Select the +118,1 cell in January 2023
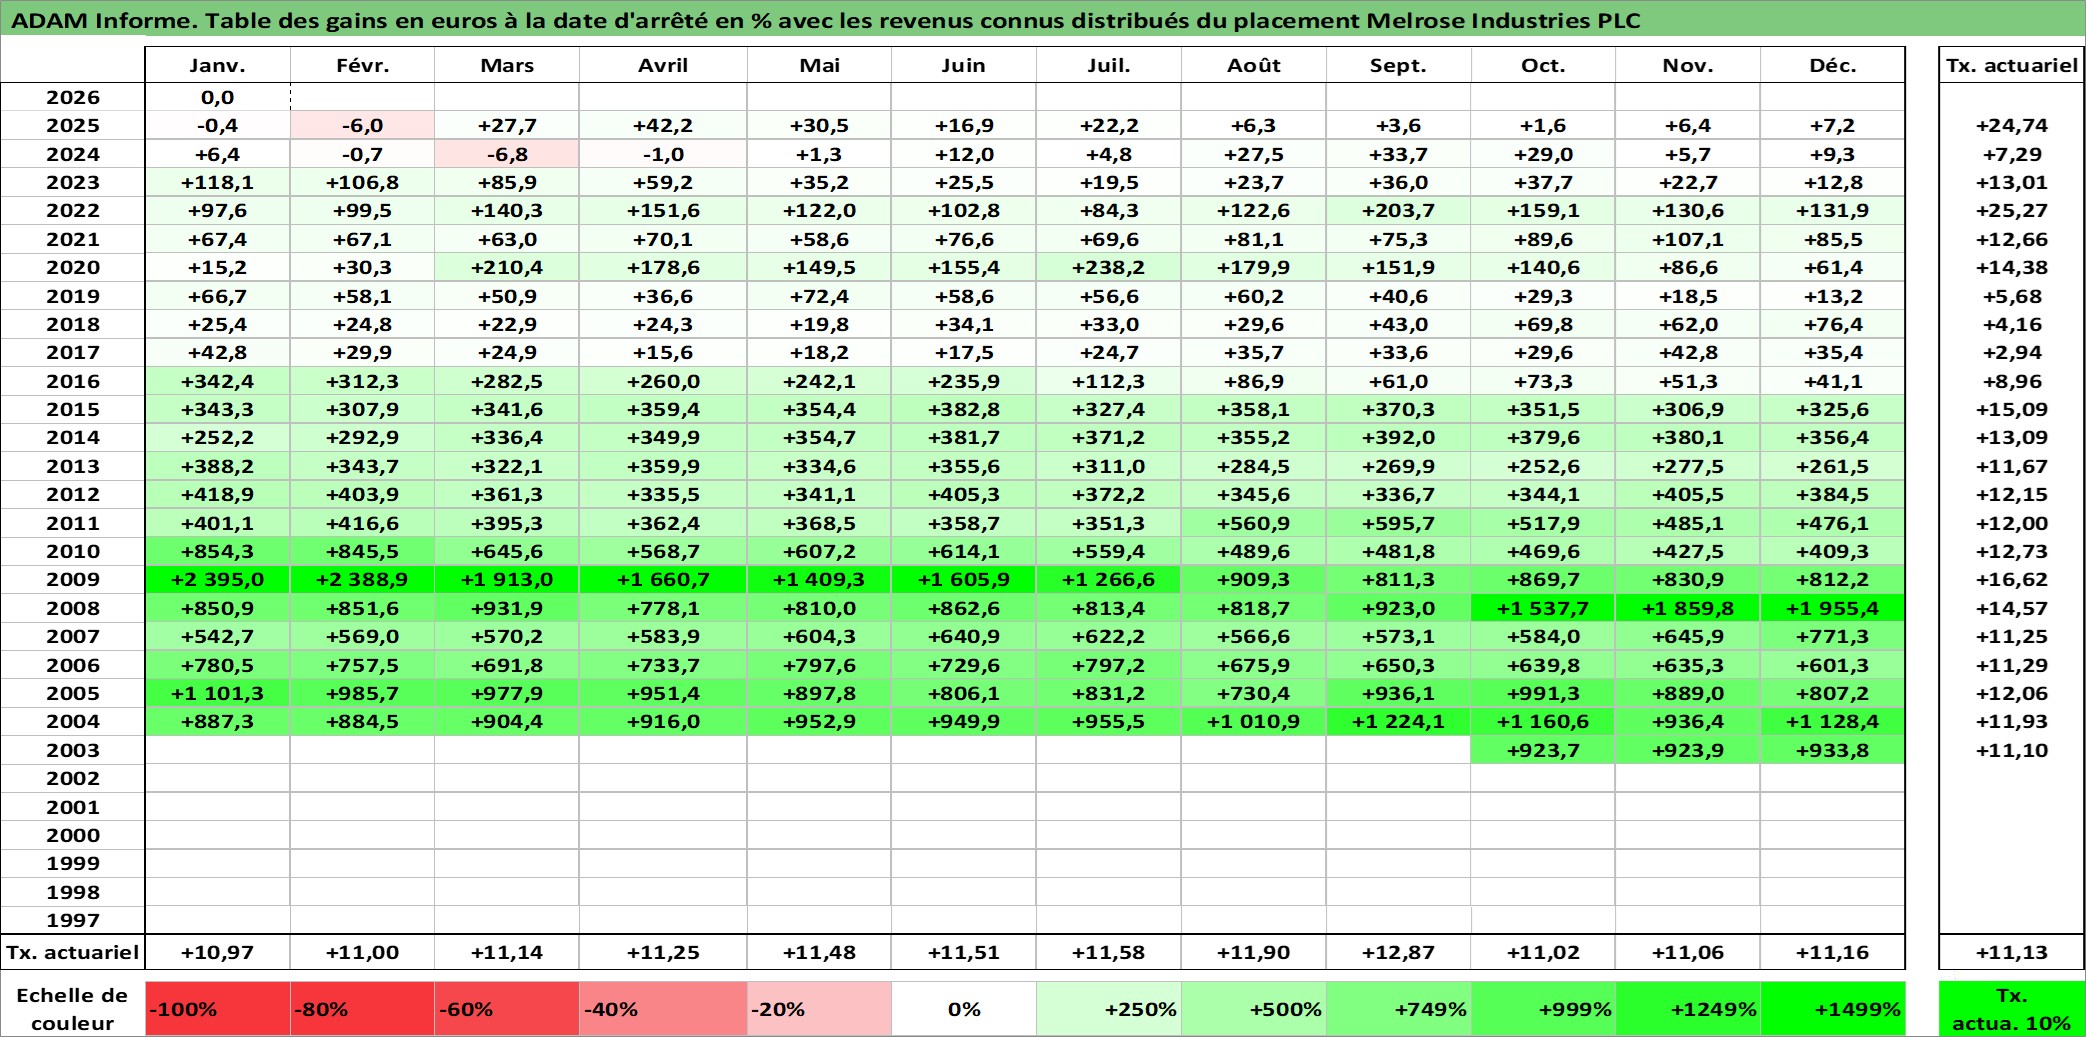 coord(217,182)
